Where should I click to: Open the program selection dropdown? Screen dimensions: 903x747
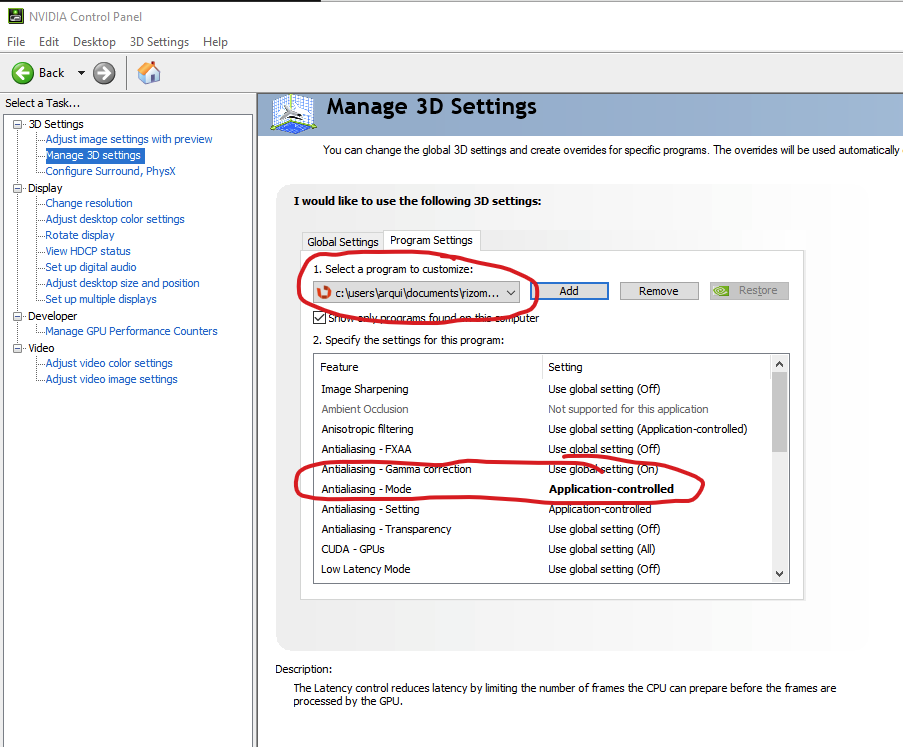tap(416, 293)
